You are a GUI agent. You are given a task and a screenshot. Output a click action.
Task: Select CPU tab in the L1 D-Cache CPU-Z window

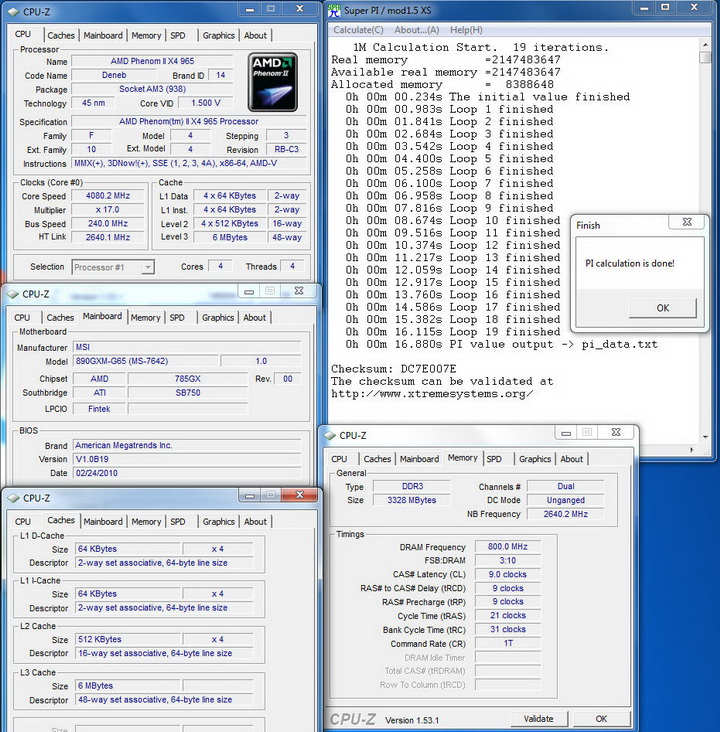(x=22, y=521)
